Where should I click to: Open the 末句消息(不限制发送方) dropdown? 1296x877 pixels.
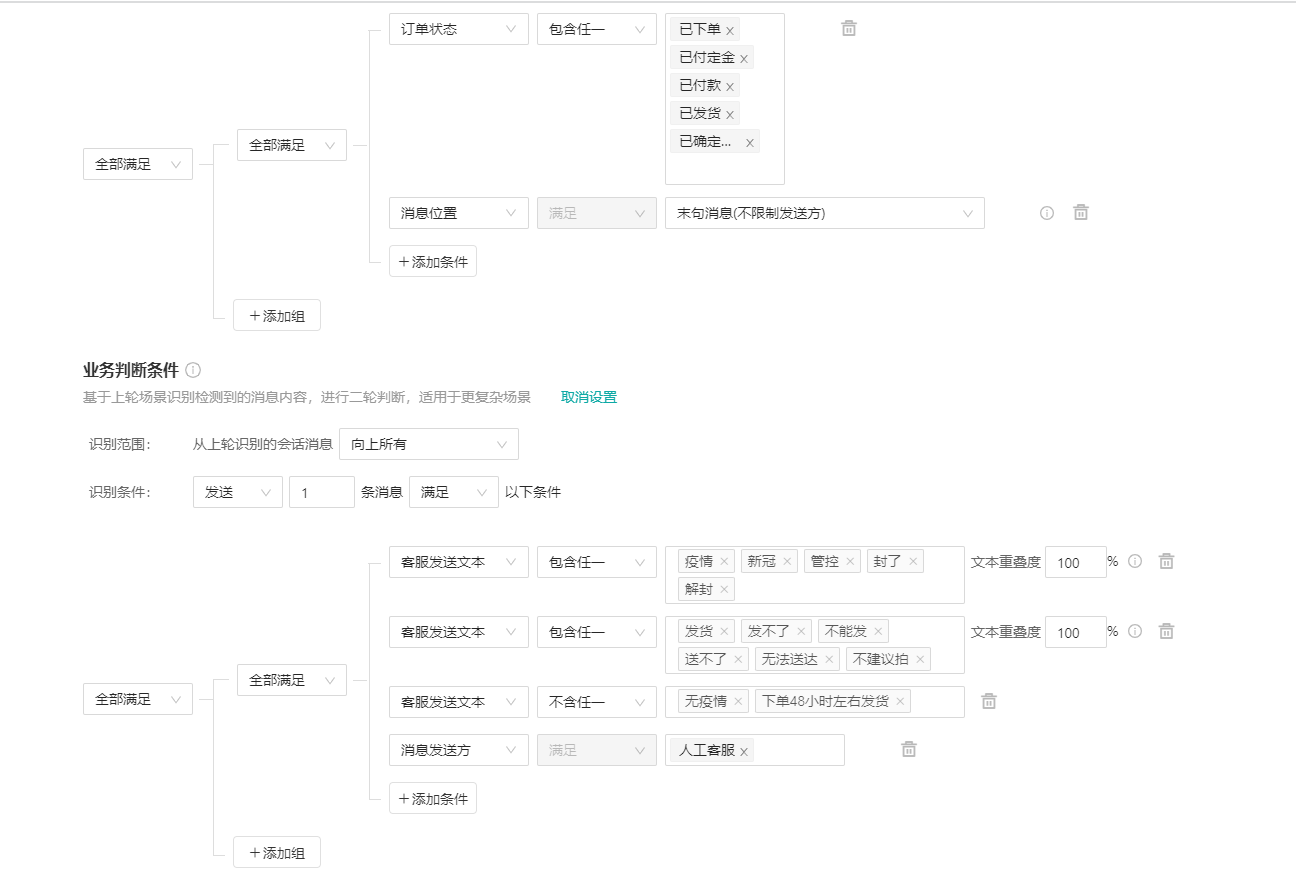click(825, 213)
